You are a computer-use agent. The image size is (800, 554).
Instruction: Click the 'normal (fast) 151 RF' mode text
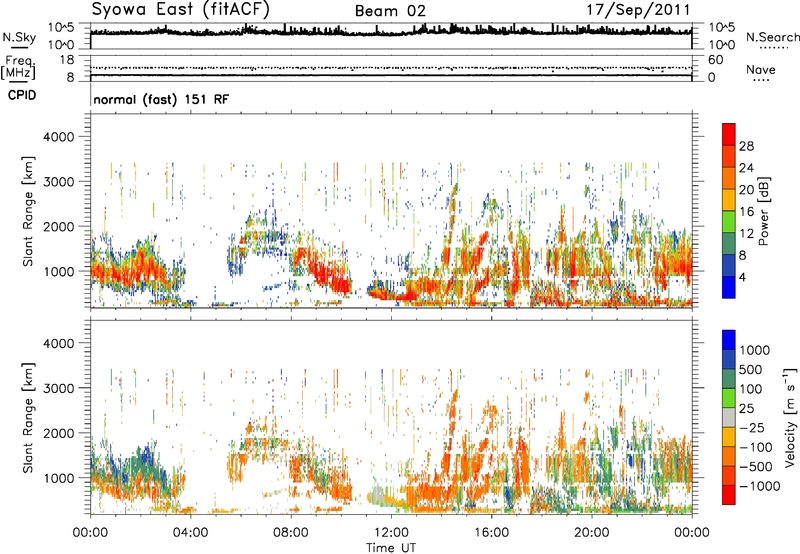161,99
